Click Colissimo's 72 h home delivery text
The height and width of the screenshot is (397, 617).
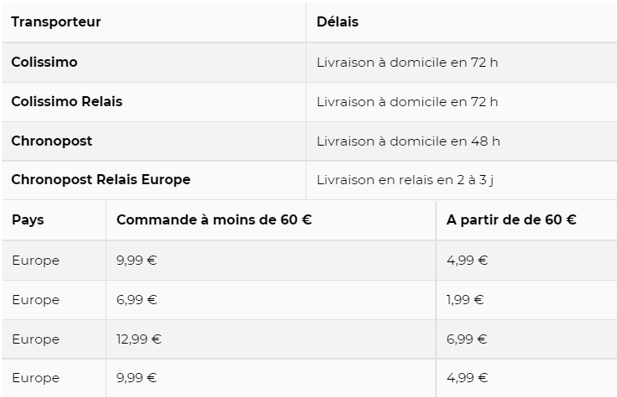pyautogui.click(x=407, y=63)
